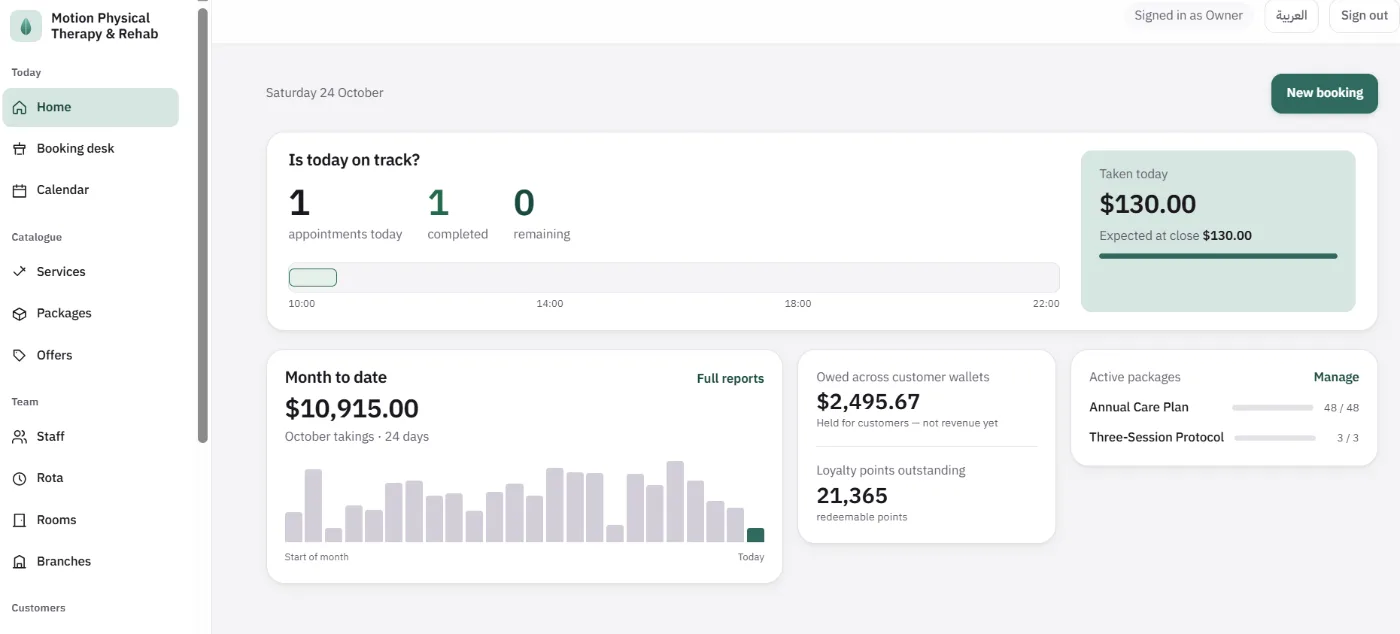Click the 'Is today on track?' heading

354,160
